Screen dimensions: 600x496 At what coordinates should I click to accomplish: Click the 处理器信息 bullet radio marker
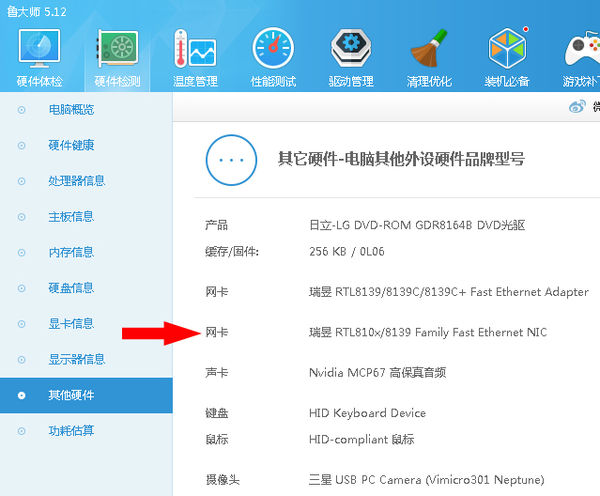21,181
